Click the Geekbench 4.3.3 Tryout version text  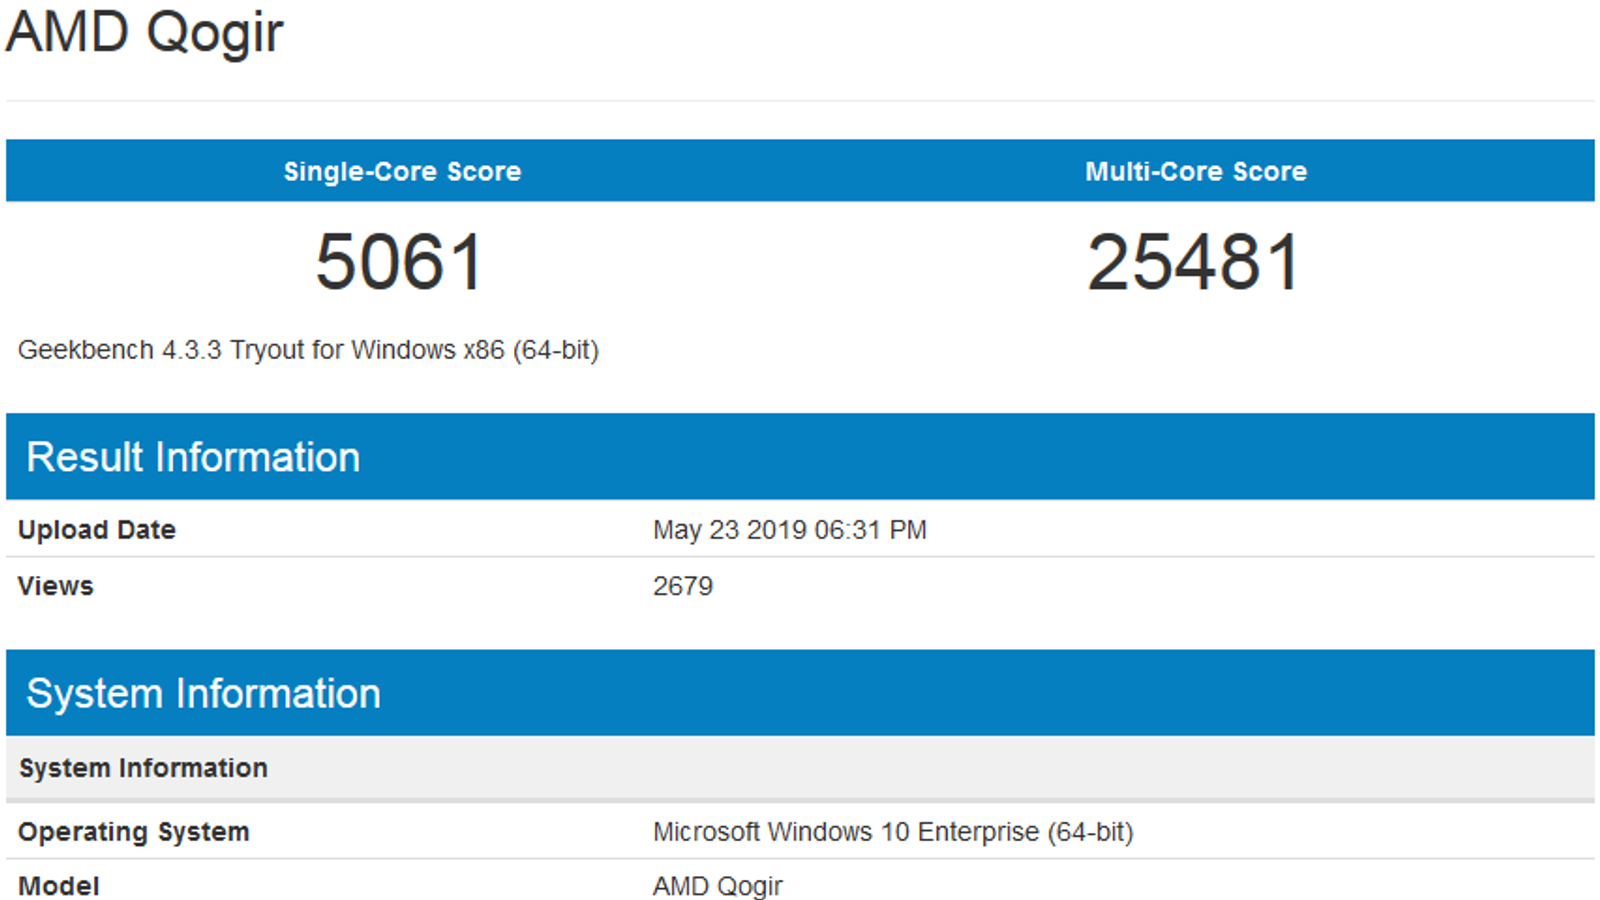click(308, 350)
